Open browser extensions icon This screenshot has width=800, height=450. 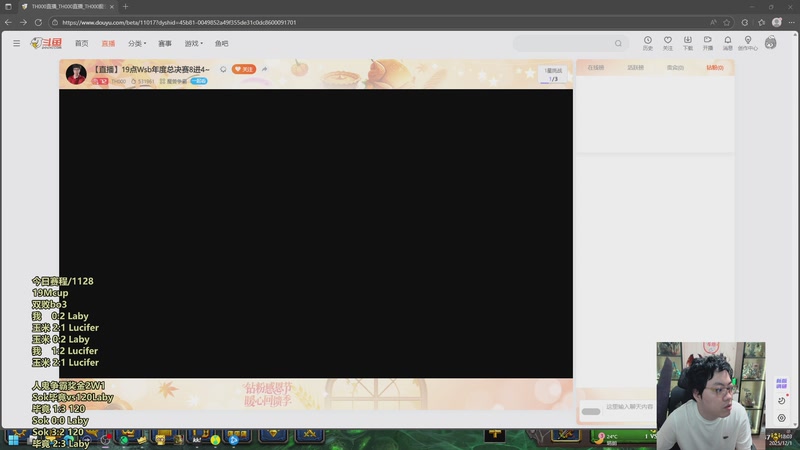pyautogui.click(x=745, y=22)
